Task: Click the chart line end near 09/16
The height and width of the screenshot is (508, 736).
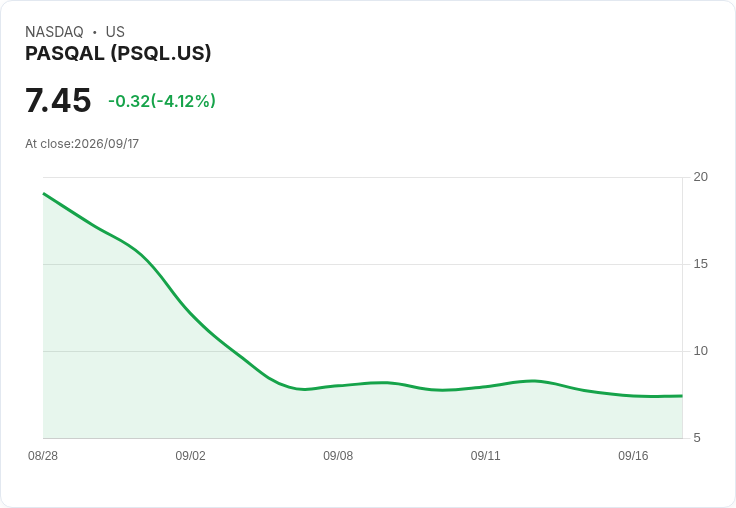Action: [x=682, y=396]
